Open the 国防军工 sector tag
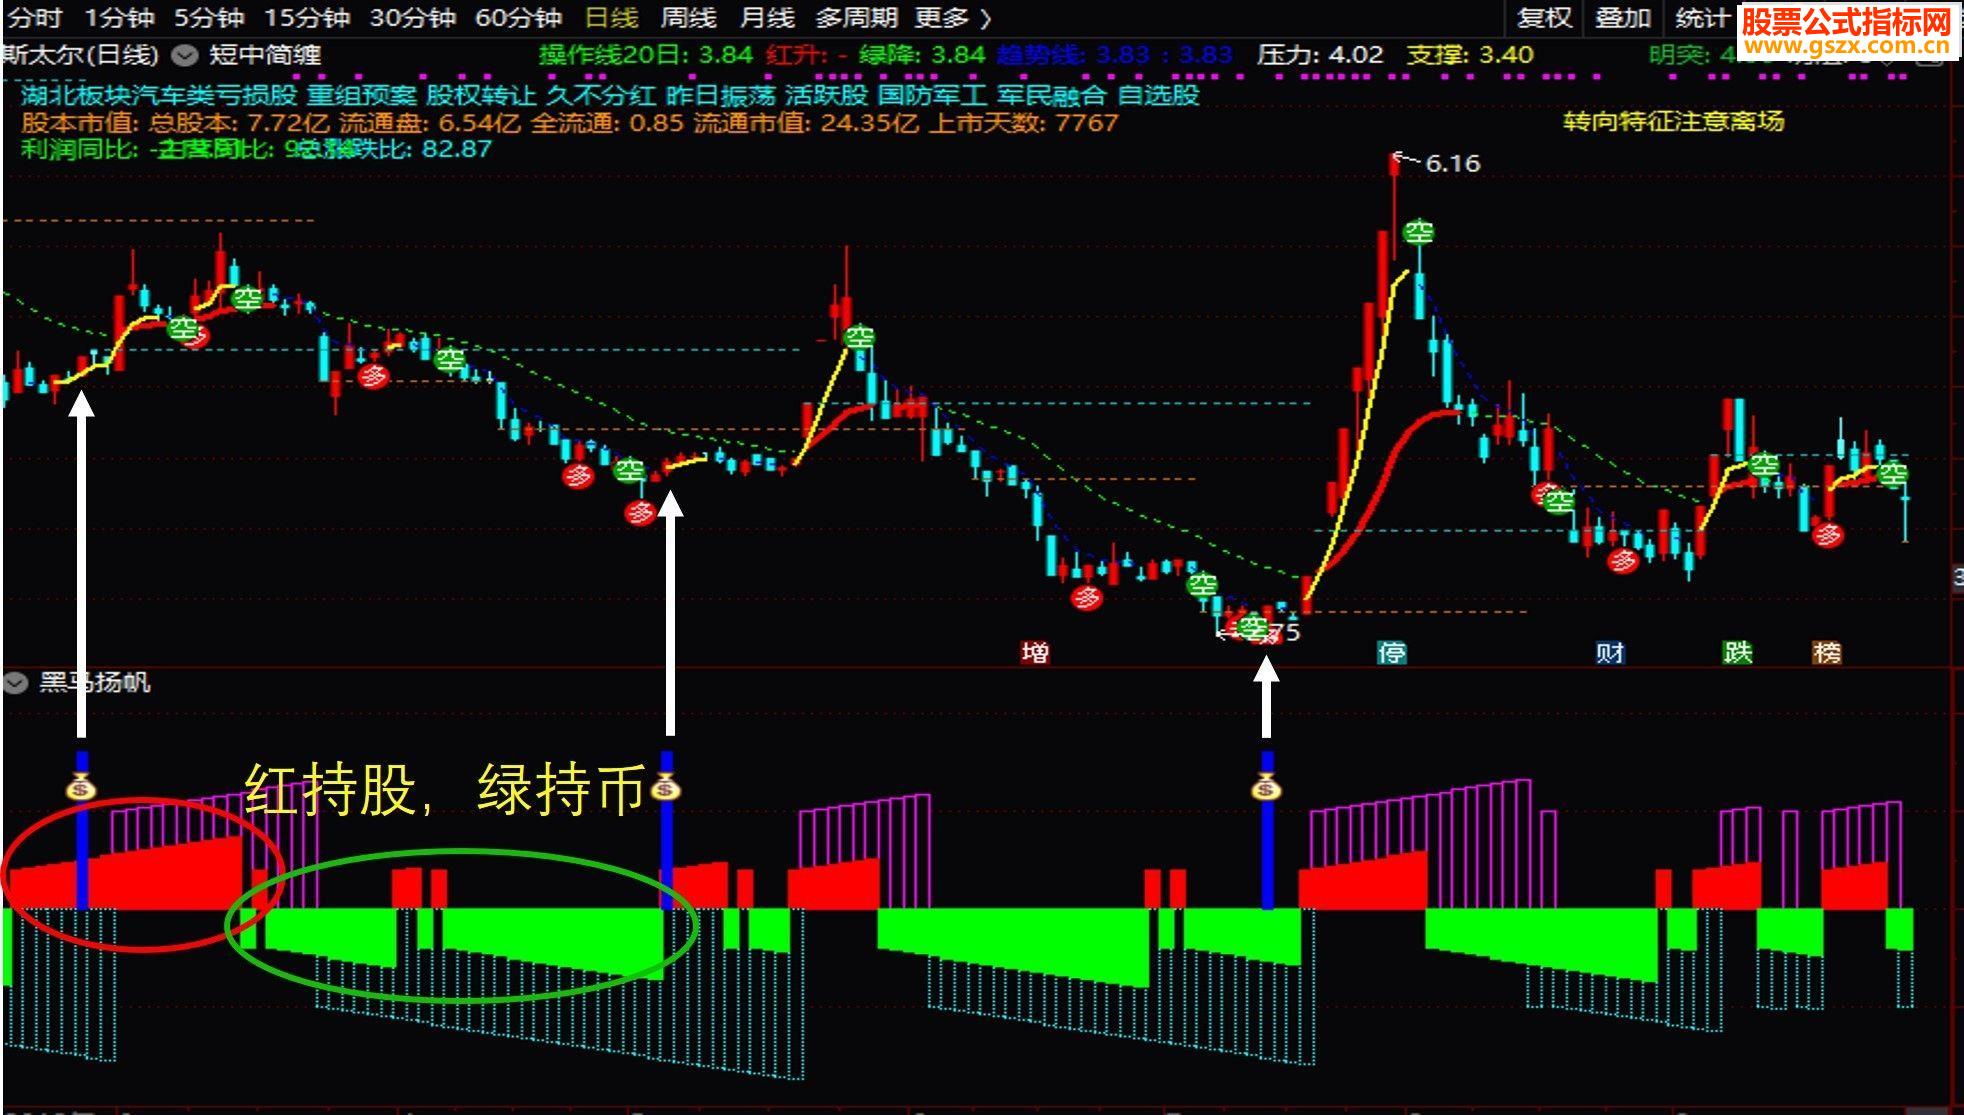This screenshot has width=1964, height=1115. click(932, 95)
